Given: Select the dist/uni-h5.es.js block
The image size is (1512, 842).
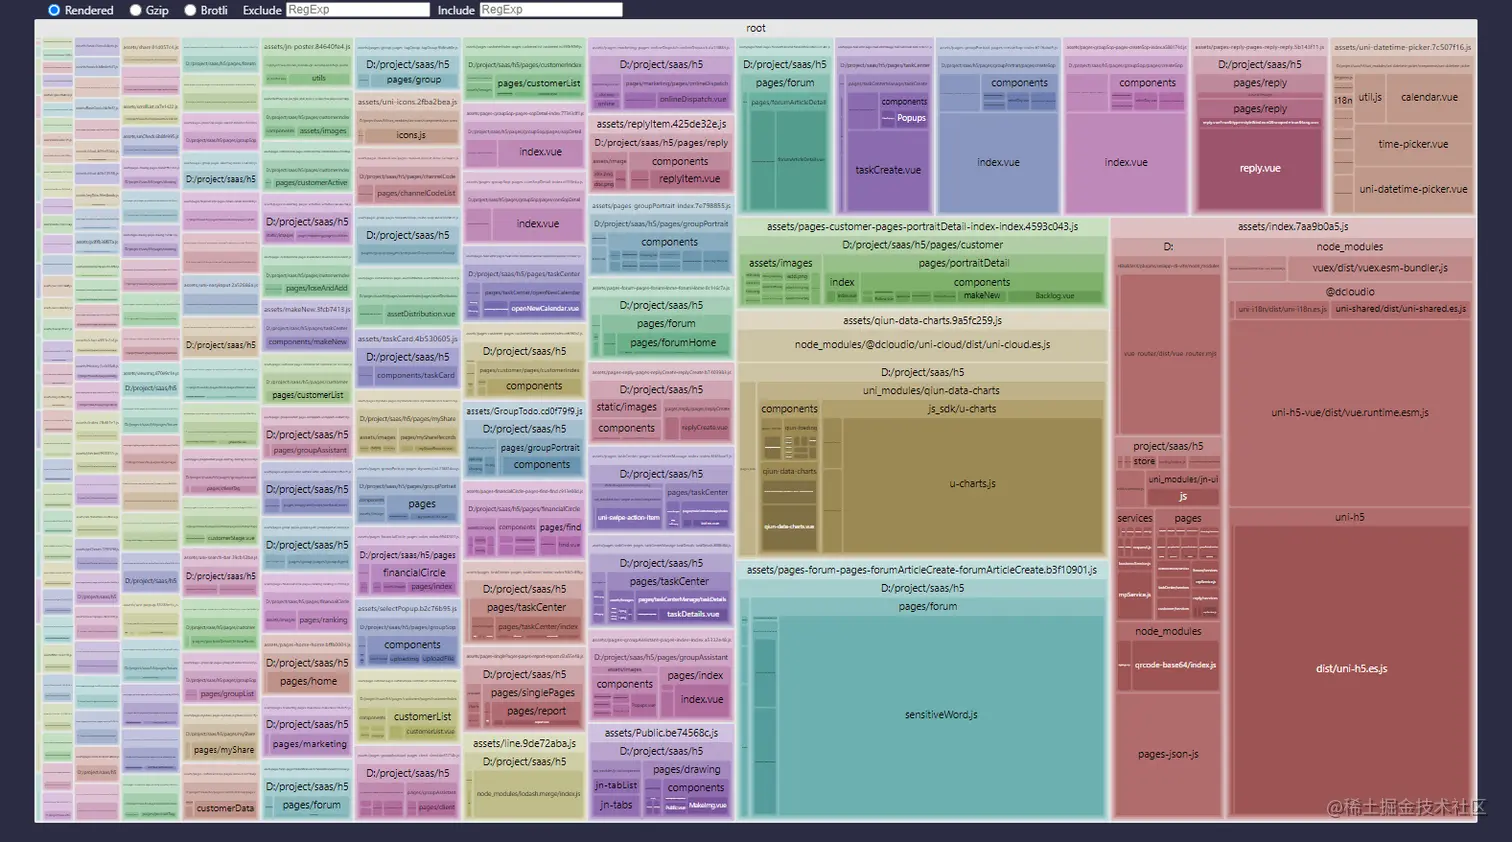Looking at the screenshot, I should pyautogui.click(x=1351, y=669).
